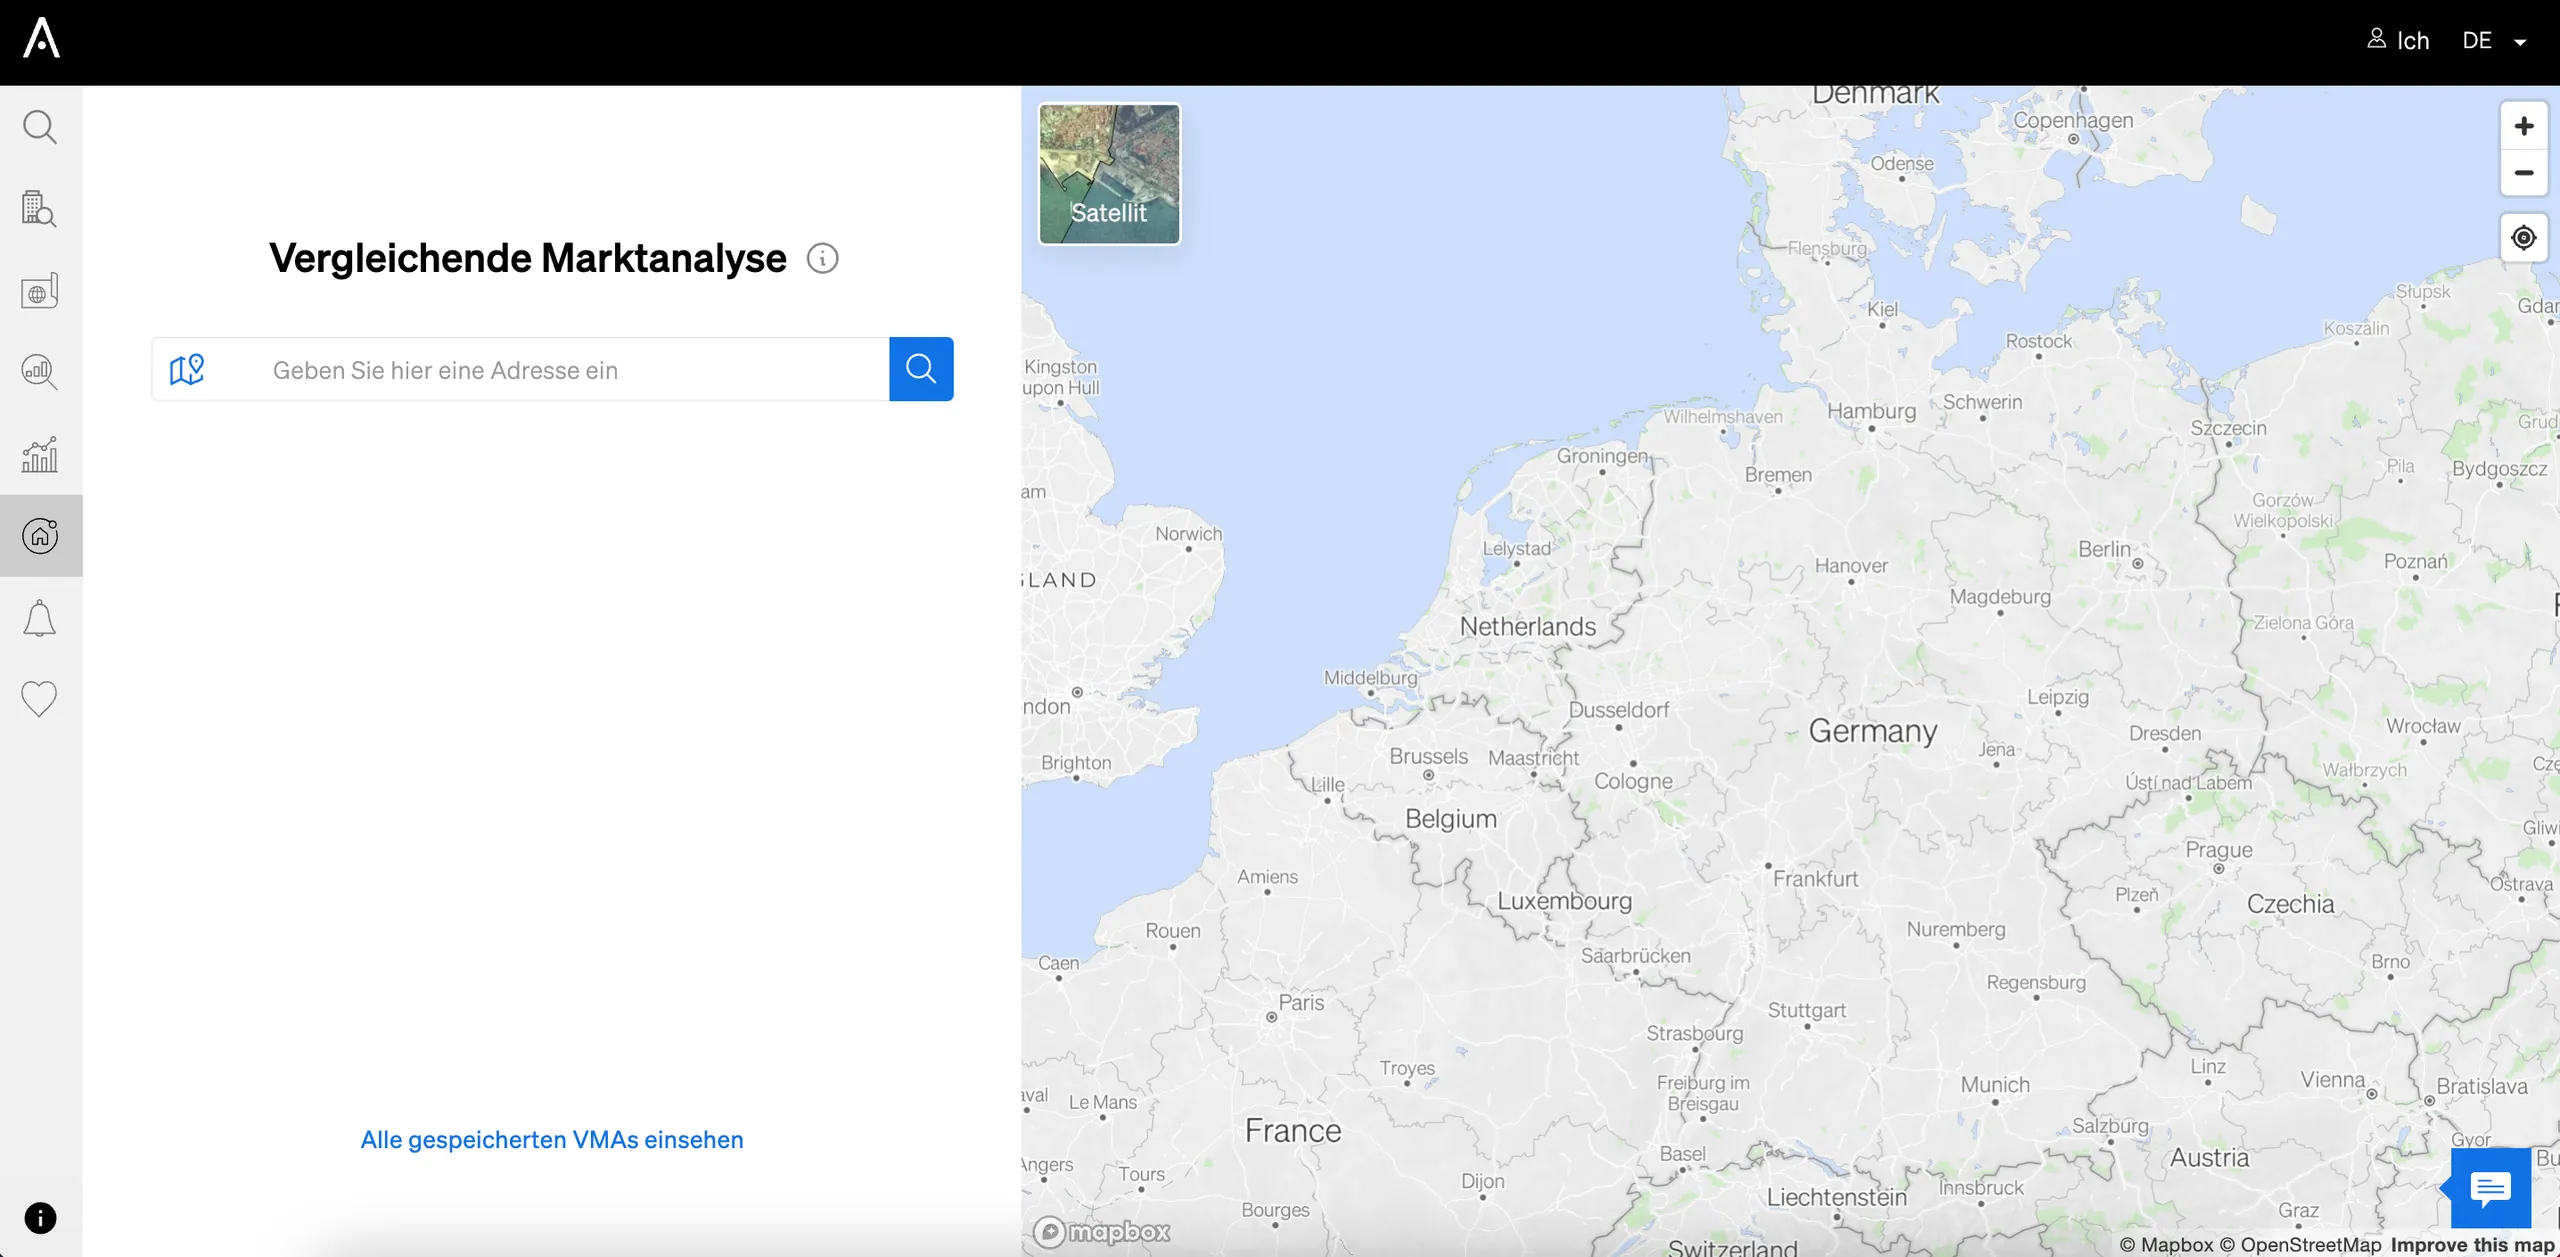2560x1257 pixels.
Task: Click info icon next to Vergleichende Marktanalyse
Action: [822, 258]
